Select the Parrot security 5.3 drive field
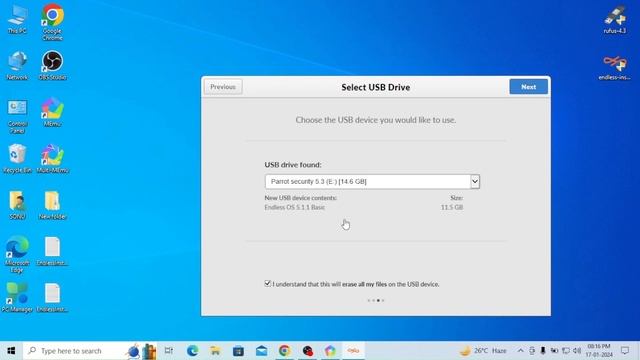 372,181
